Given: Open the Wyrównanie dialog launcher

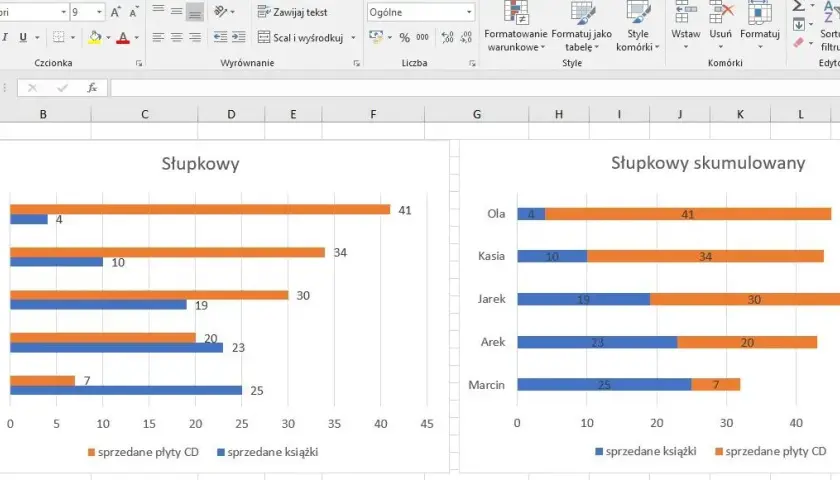Looking at the screenshot, I should click(356, 63).
